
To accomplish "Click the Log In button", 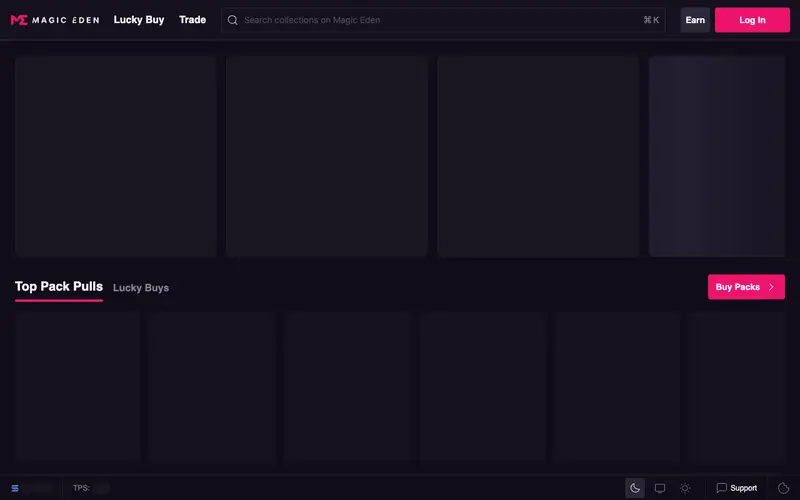I will (752, 20).
